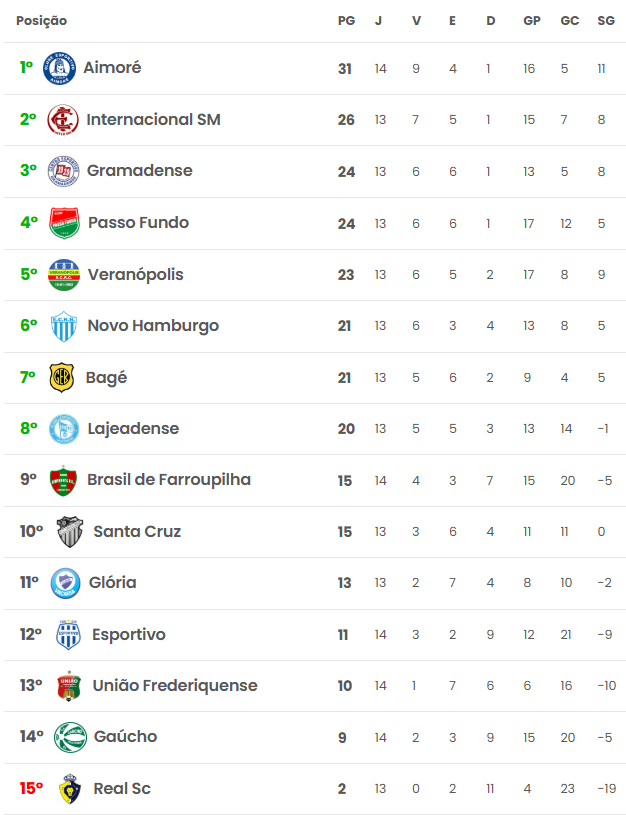Image resolution: width=626 pixels, height=815 pixels.
Task: Click the Glória team logo
Action: click(66, 583)
